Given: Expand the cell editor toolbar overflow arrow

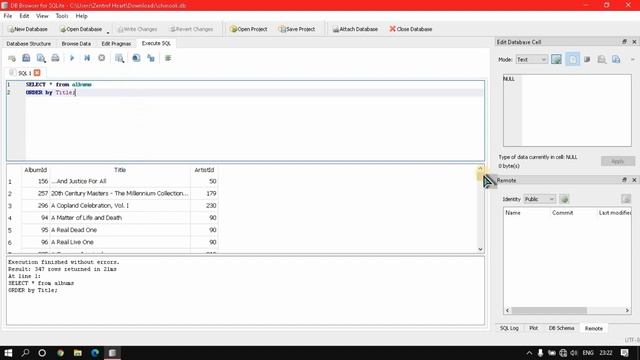Looking at the screenshot, I should coord(633,60).
